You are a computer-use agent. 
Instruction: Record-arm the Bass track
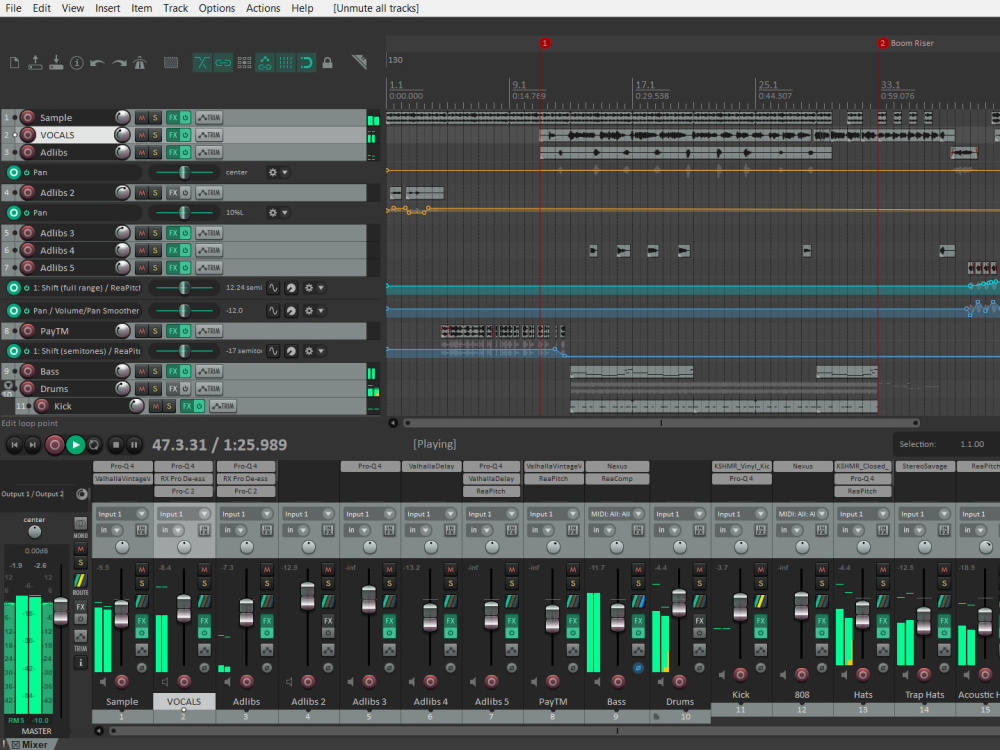(27, 371)
